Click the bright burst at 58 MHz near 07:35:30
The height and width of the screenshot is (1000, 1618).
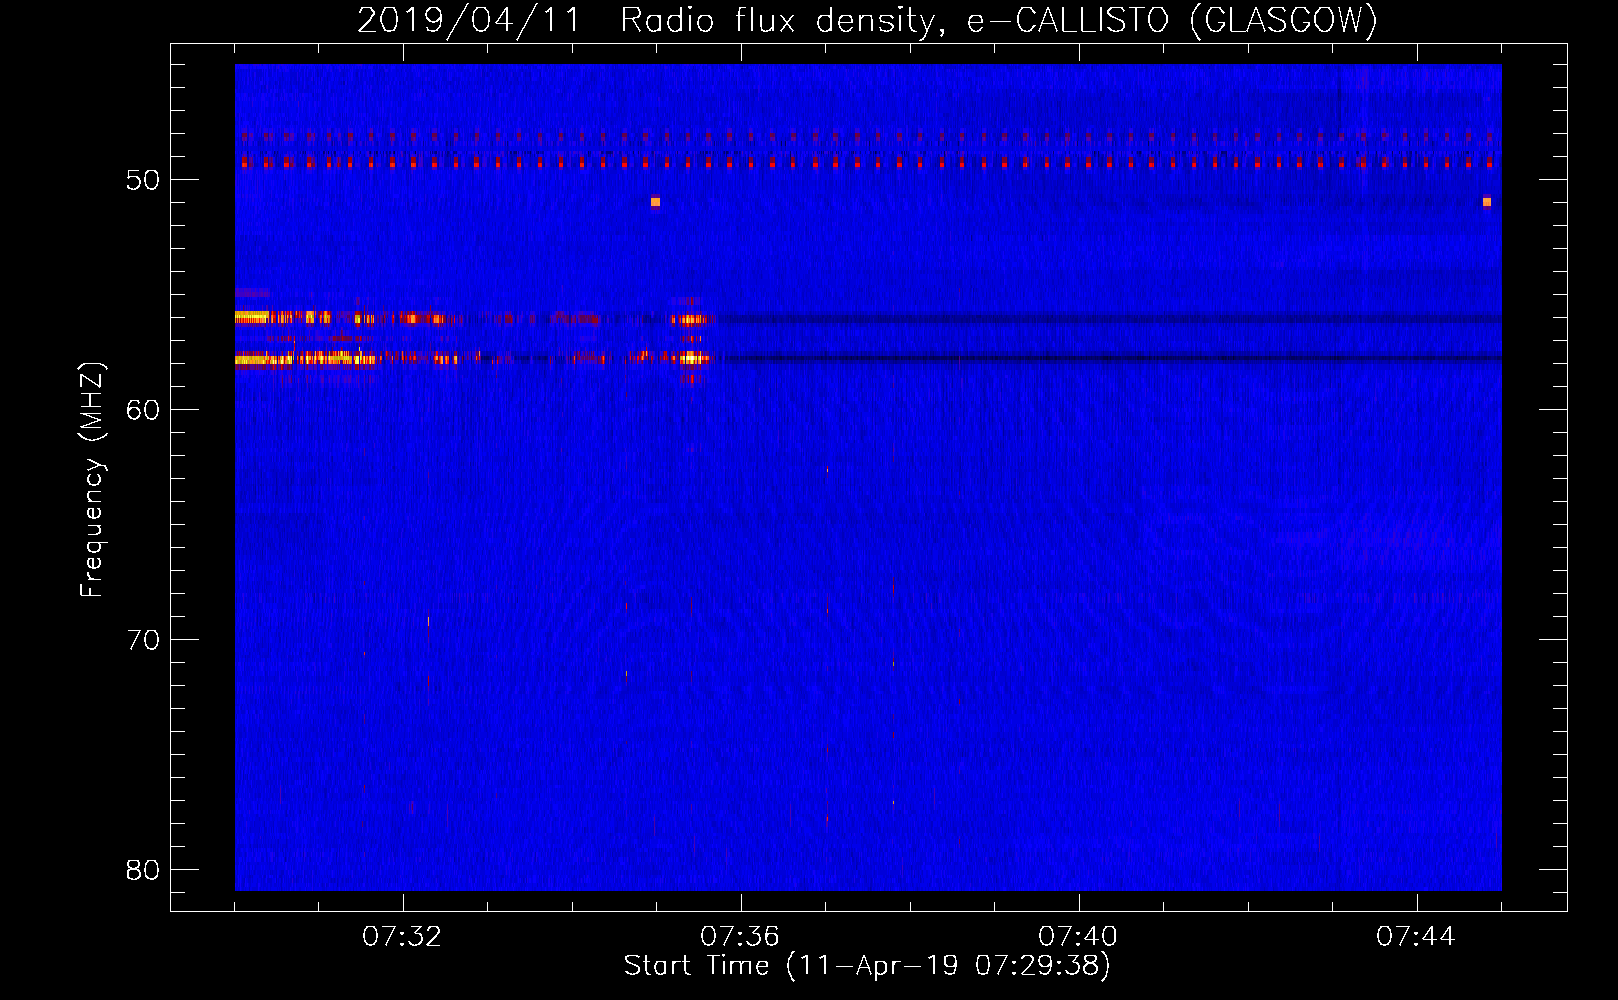(691, 358)
